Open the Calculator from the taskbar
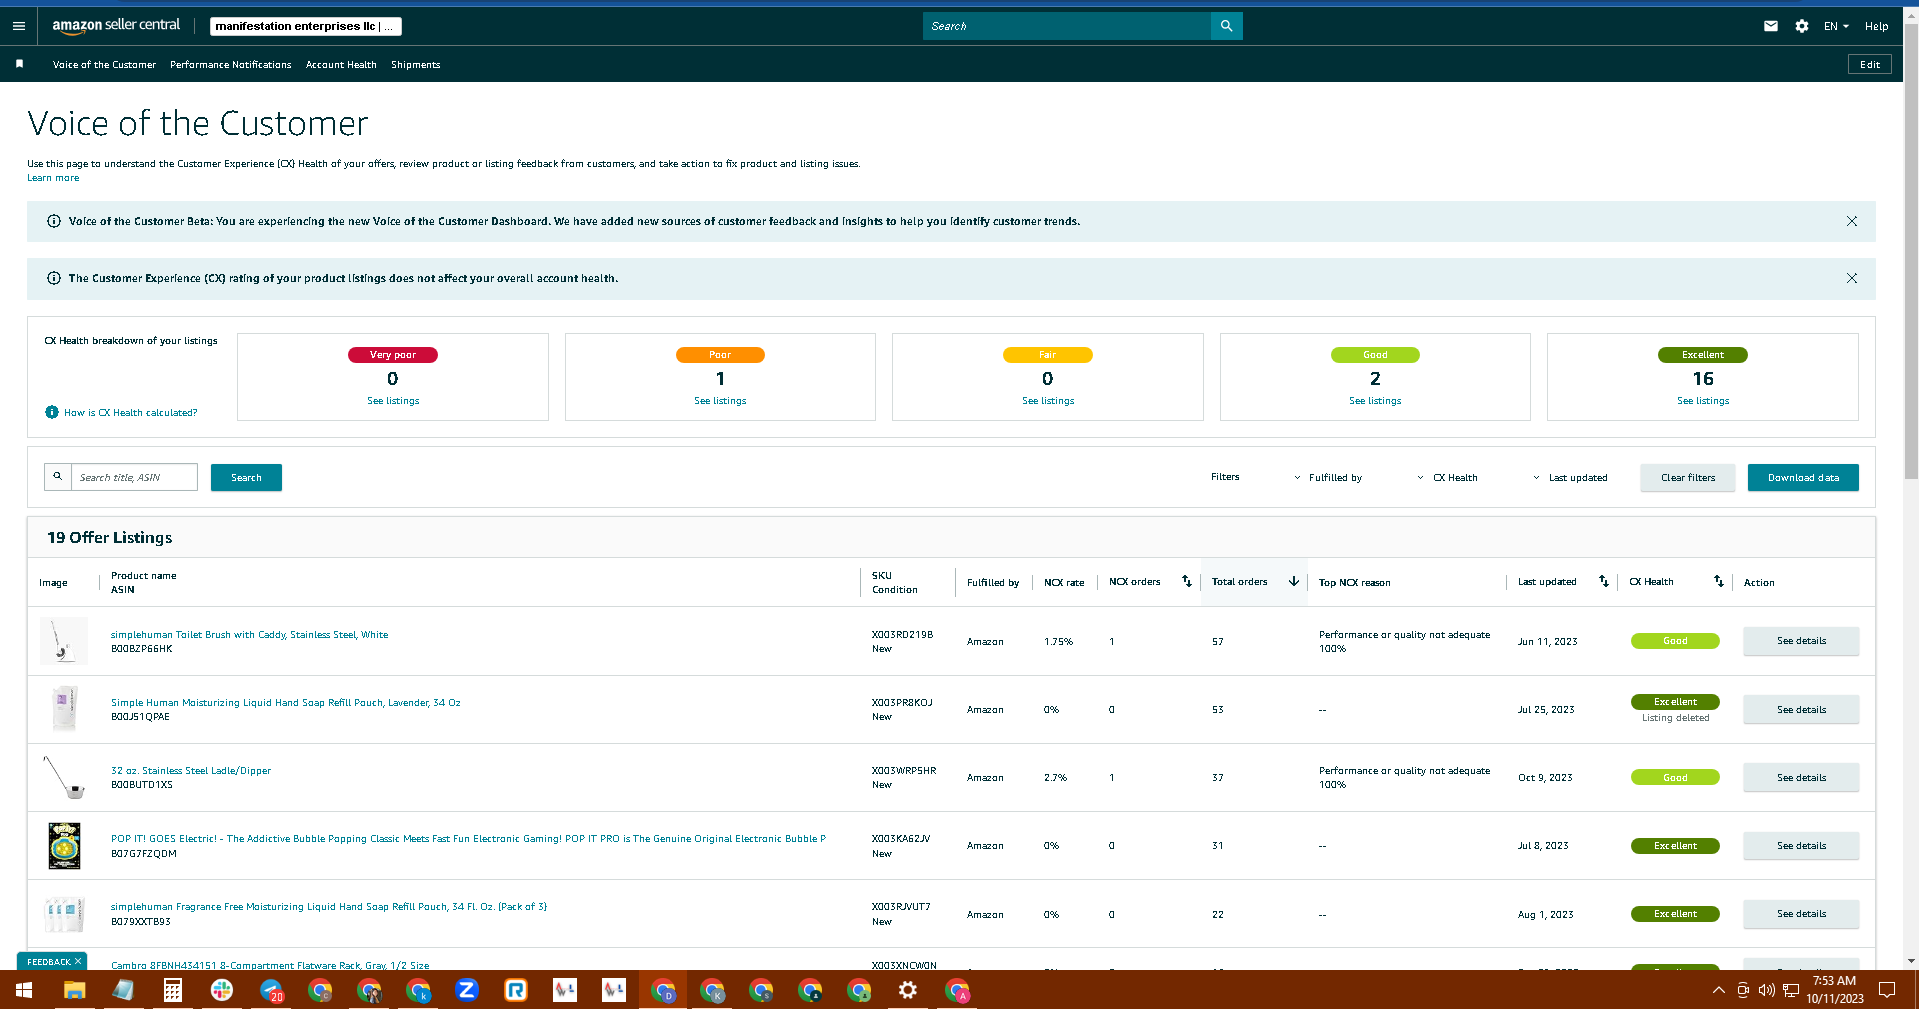Image resolution: width=1919 pixels, height=1009 pixels. [172, 990]
